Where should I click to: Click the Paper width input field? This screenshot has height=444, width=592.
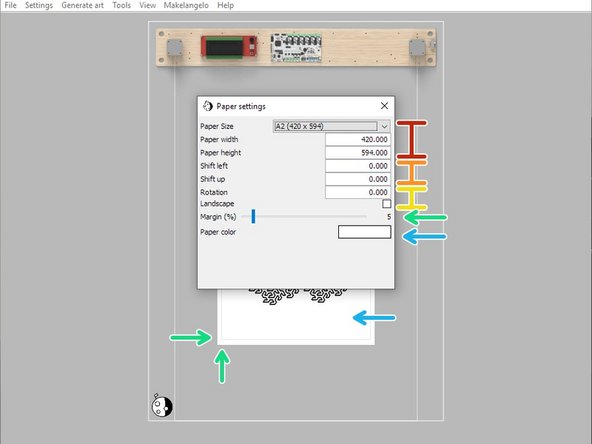(x=358, y=139)
